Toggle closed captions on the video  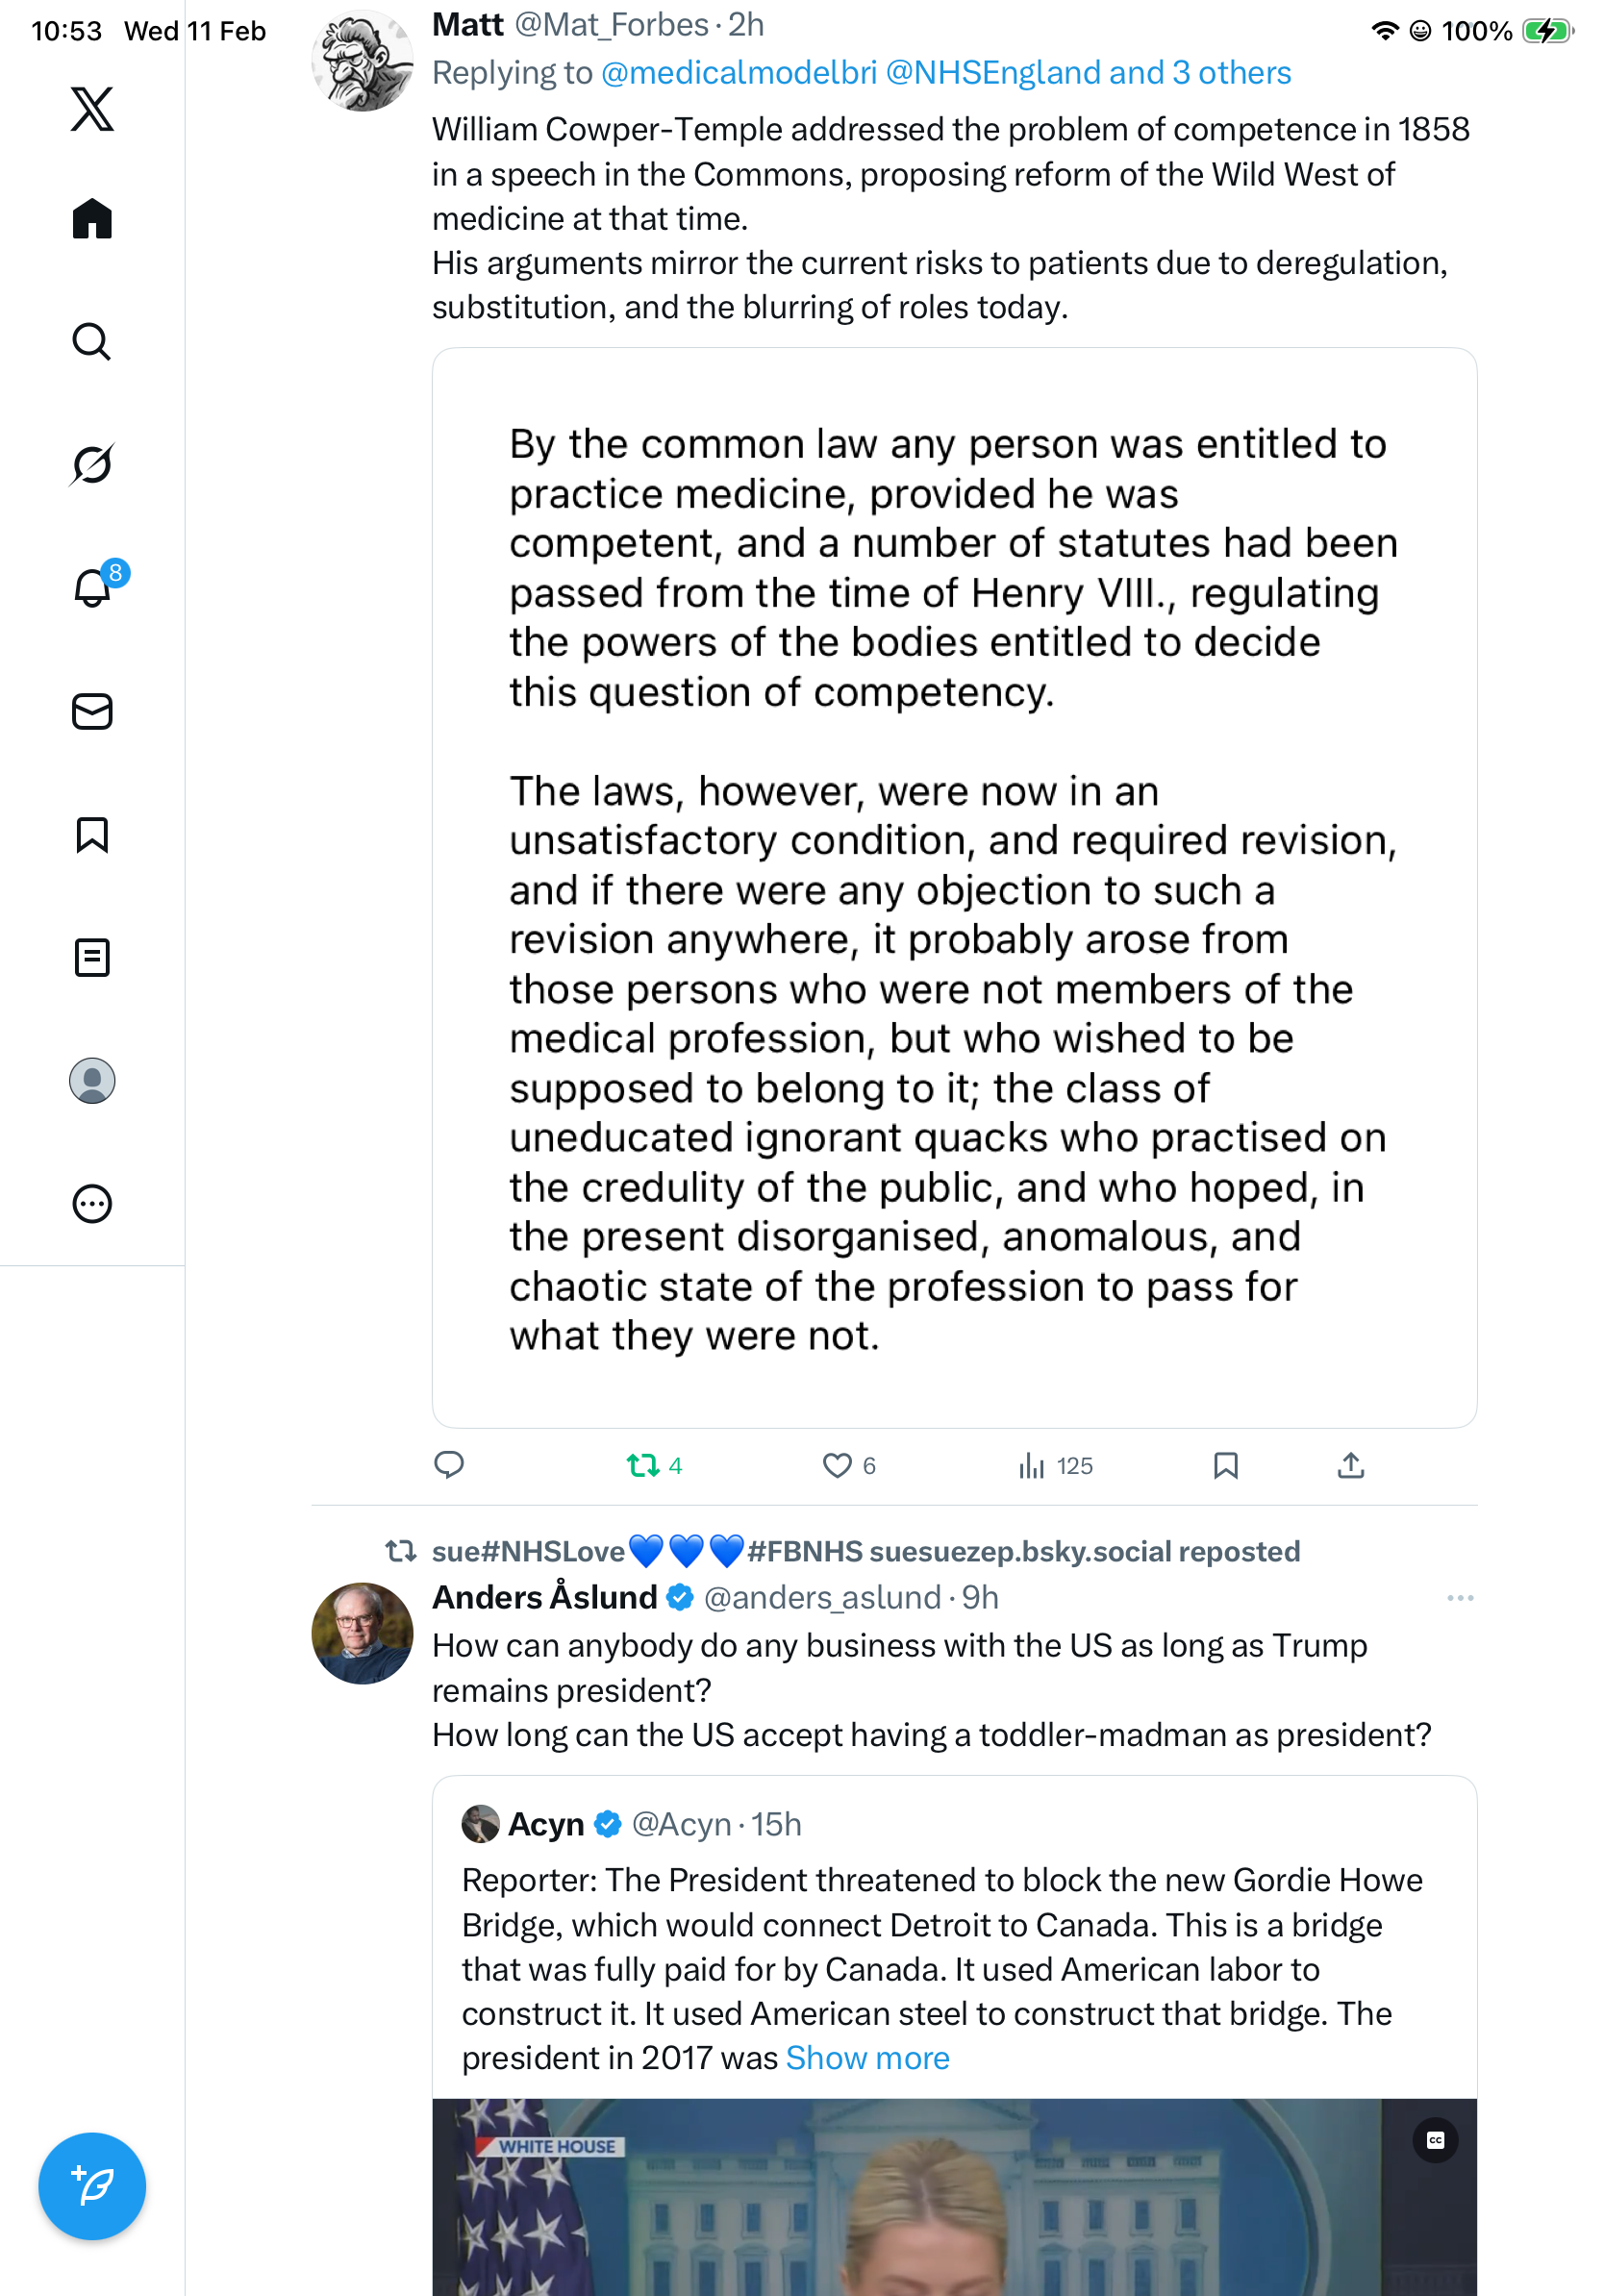tap(1435, 2140)
